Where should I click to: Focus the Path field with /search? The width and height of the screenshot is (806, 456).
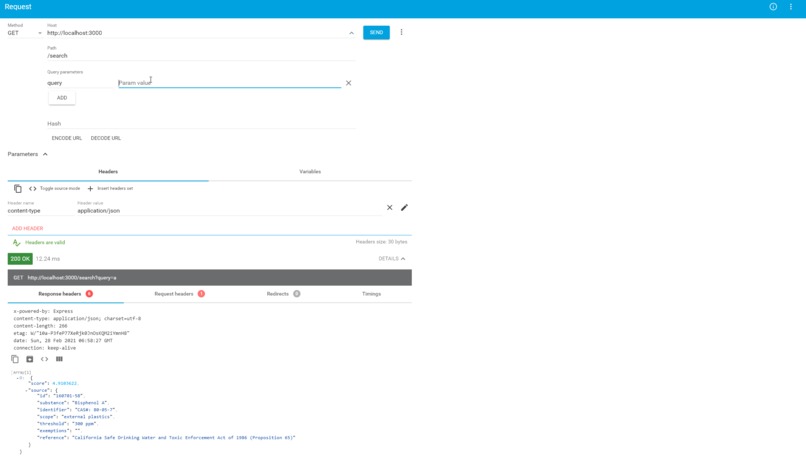tap(201, 56)
